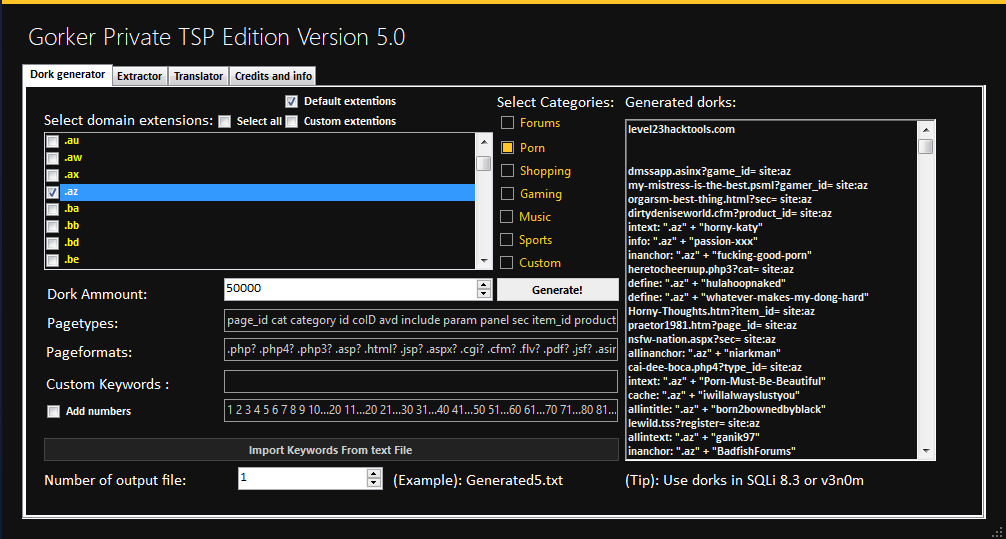Tick the Shopping category checkbox
The height and width of the screenshot is (539, 1006).
507,171
